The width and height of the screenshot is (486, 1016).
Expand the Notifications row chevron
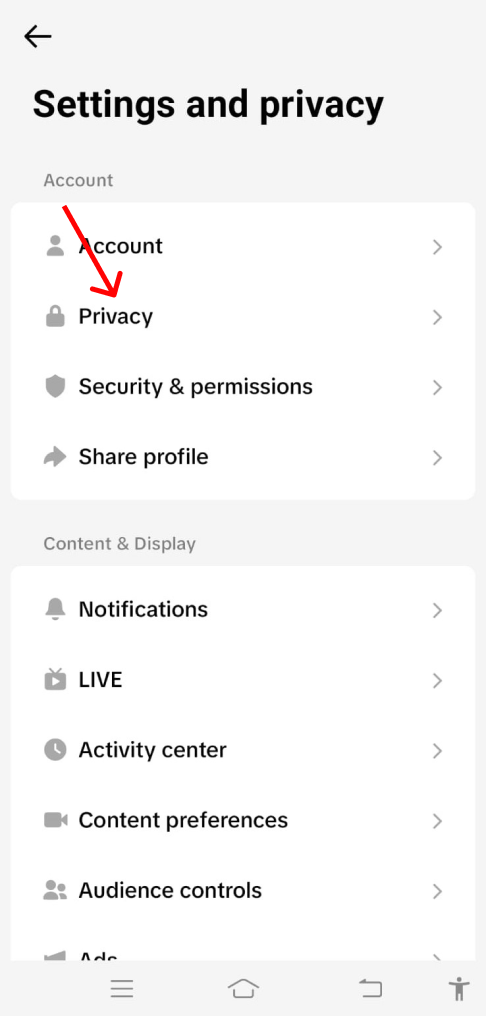(437, 610)
